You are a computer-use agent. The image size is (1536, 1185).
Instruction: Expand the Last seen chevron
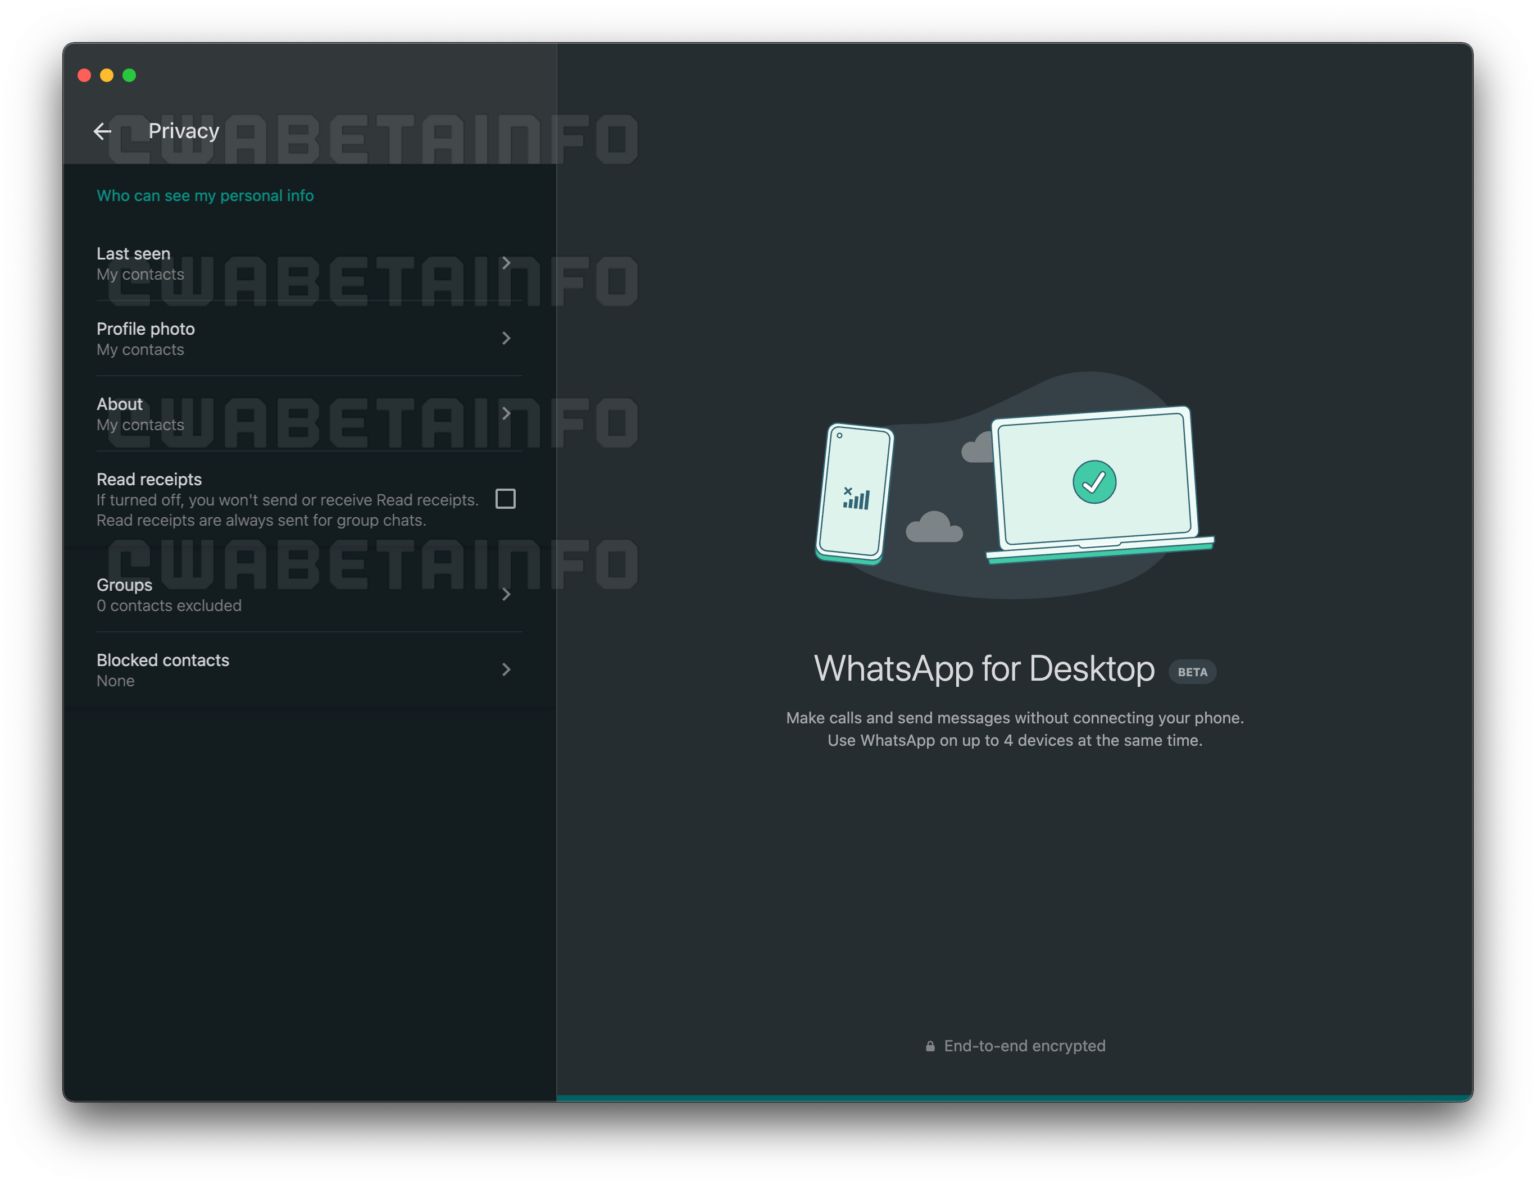point(507,262)
